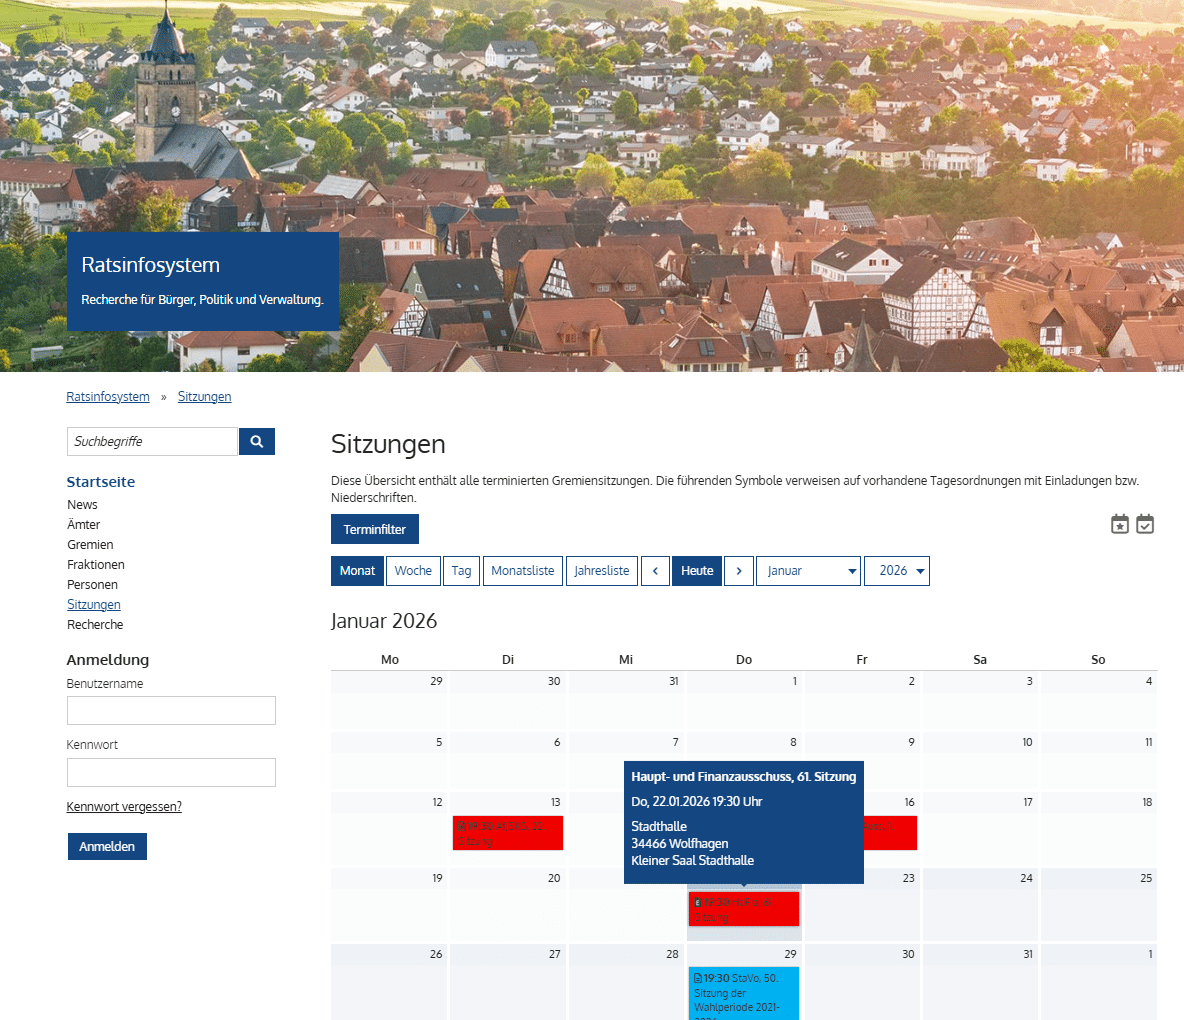
Task: Expand the Januar month dropdown
Action: pyautogui.click(x=808, y=571)
